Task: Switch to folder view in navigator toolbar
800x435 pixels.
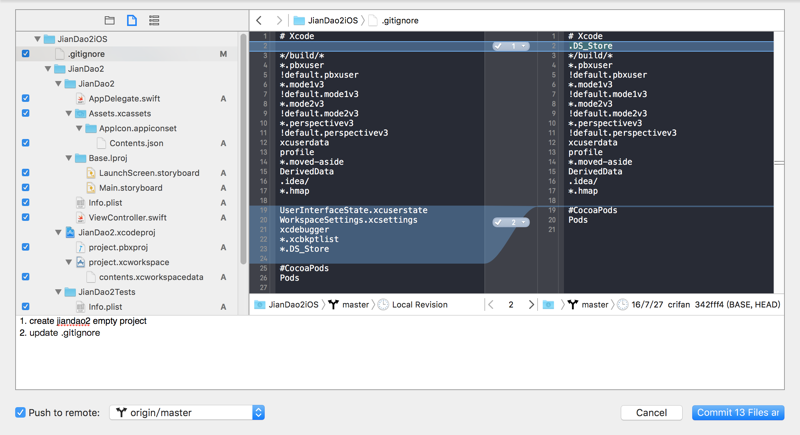Action: tap(109, 20)
